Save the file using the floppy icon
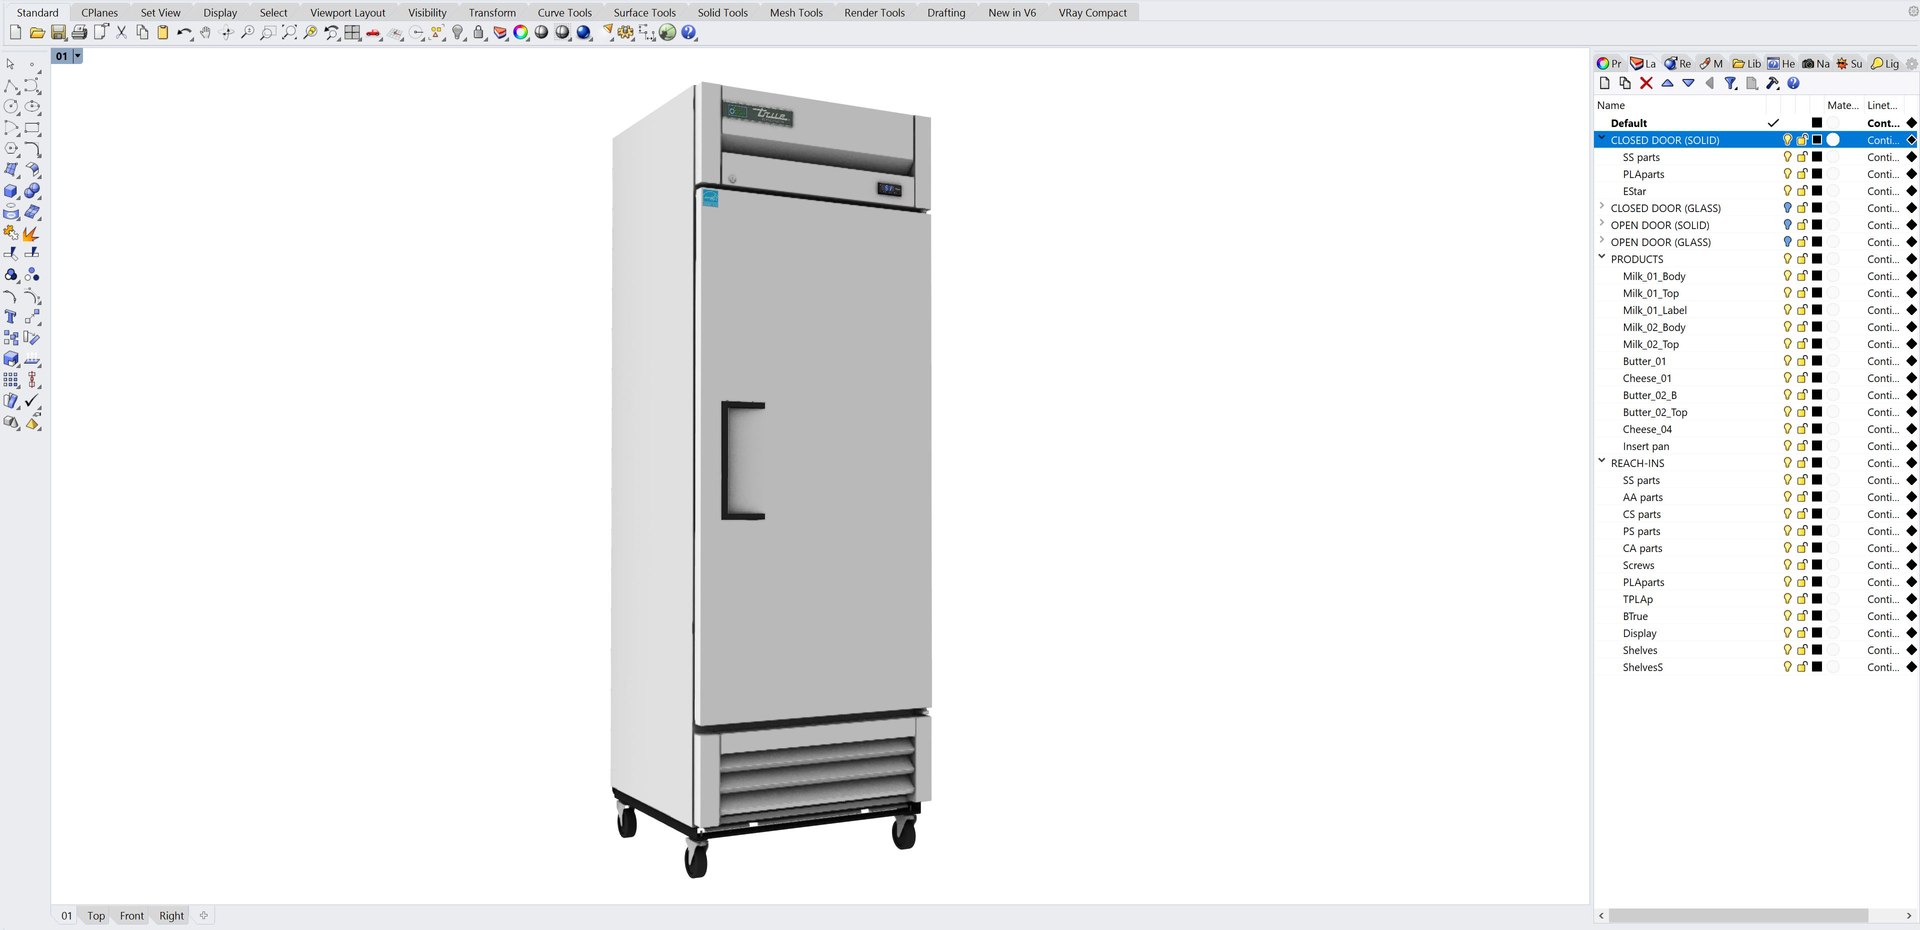Image resolution: width=1920 pixels, height=930 pixels. (58, 33)
